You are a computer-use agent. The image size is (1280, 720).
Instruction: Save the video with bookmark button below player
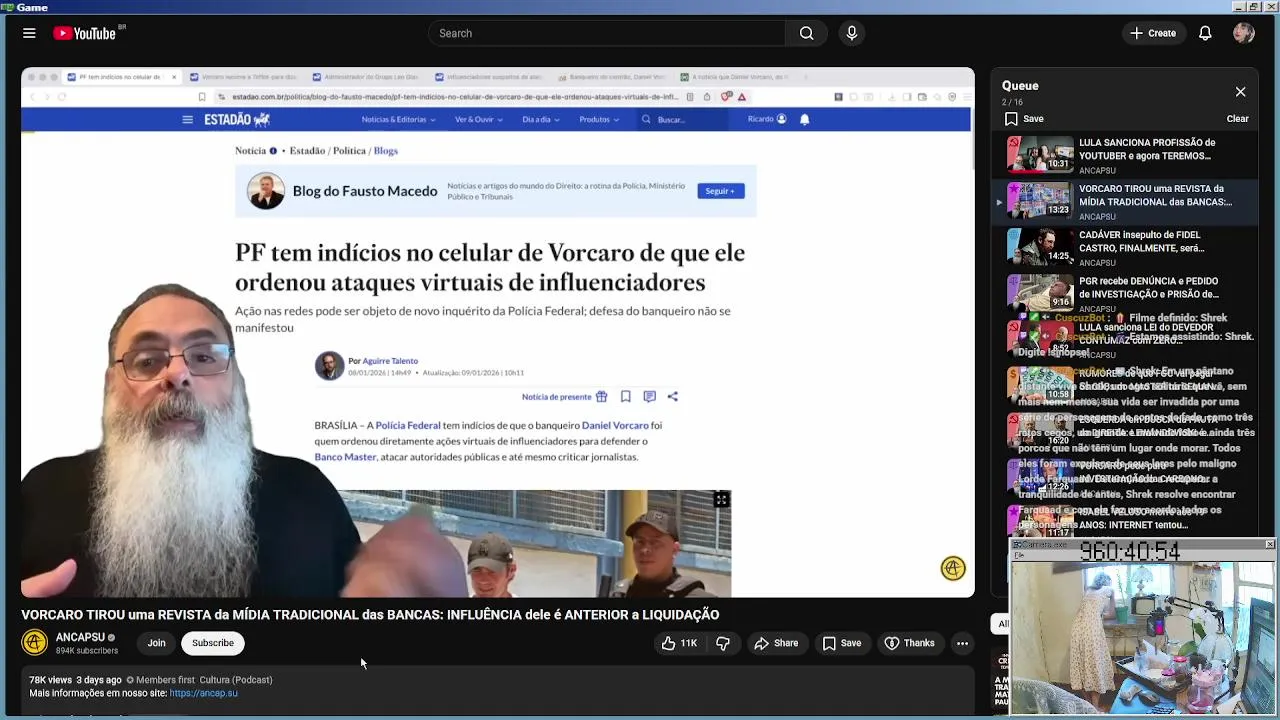[842, 643]
